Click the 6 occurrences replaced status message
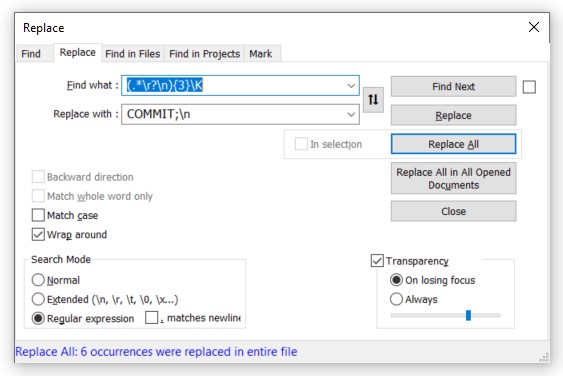This screenshot has height=376, width=563. coord(156,352)
